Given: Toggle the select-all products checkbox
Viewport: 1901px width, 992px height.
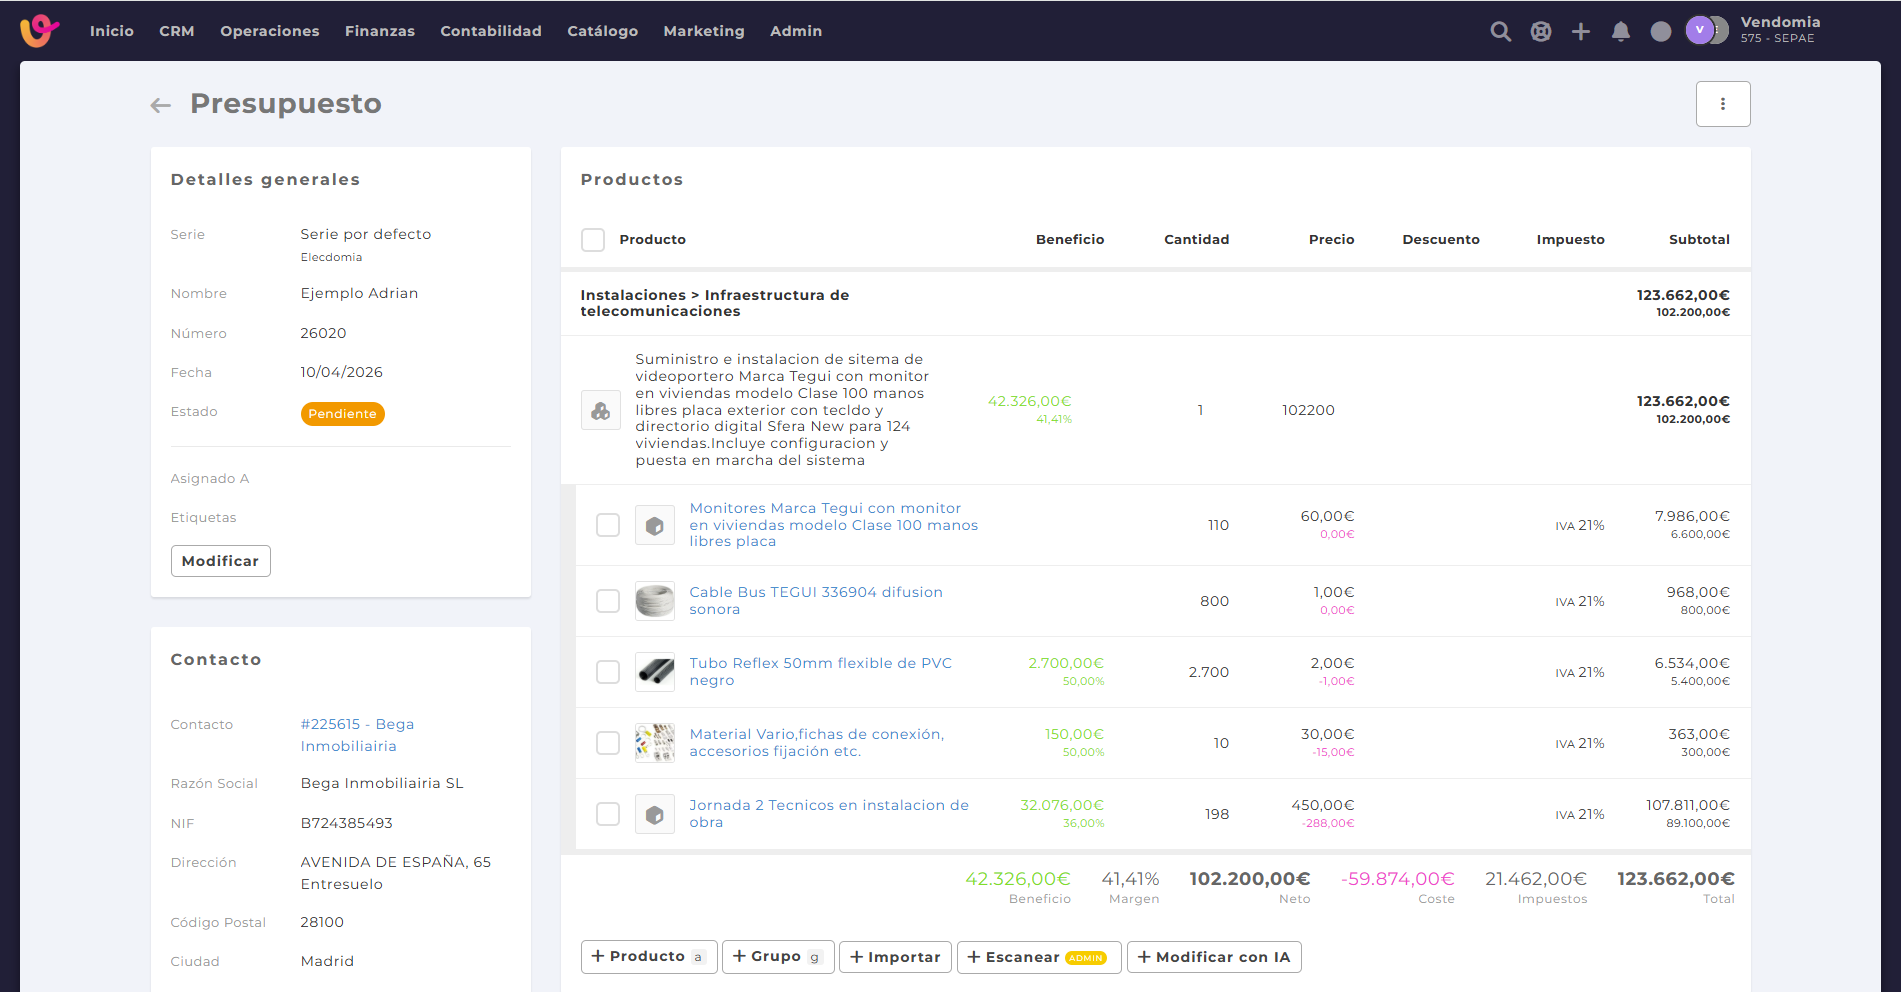Looking at the screenshot, I should [x=593, y=240].
